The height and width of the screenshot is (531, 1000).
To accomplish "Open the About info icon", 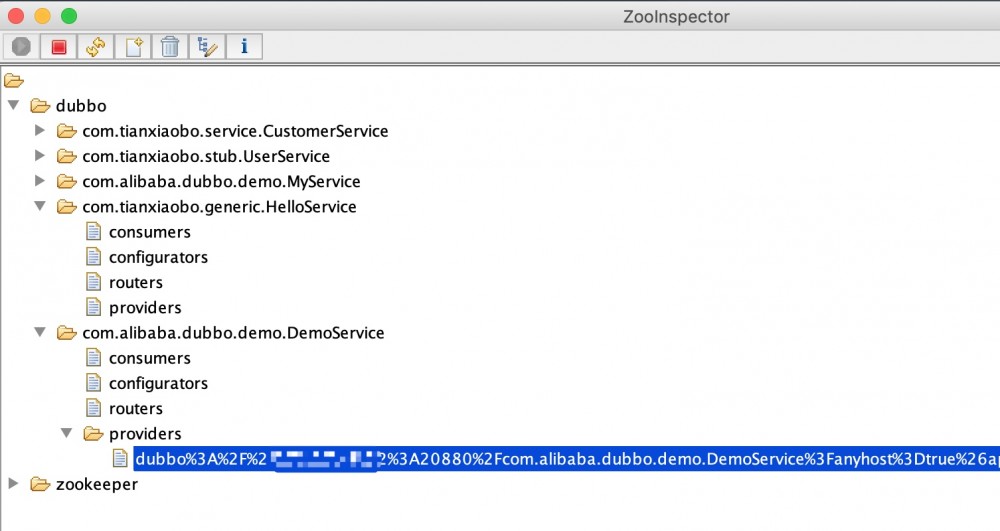I will 244,47.
